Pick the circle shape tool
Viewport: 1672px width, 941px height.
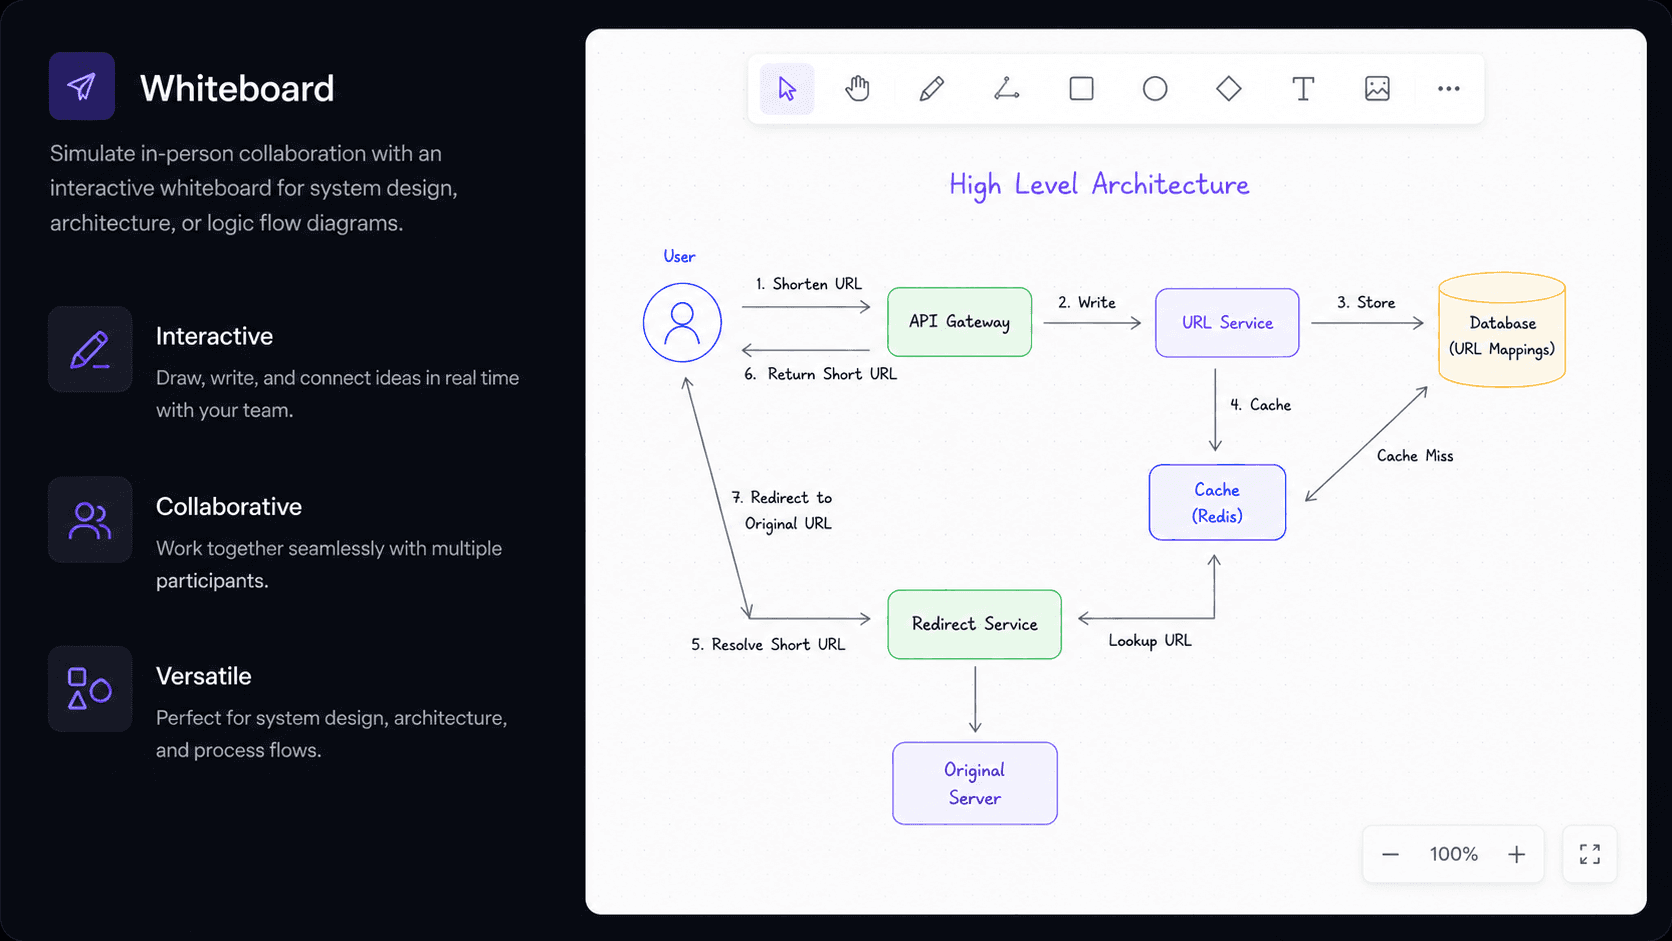[1155, 89]
